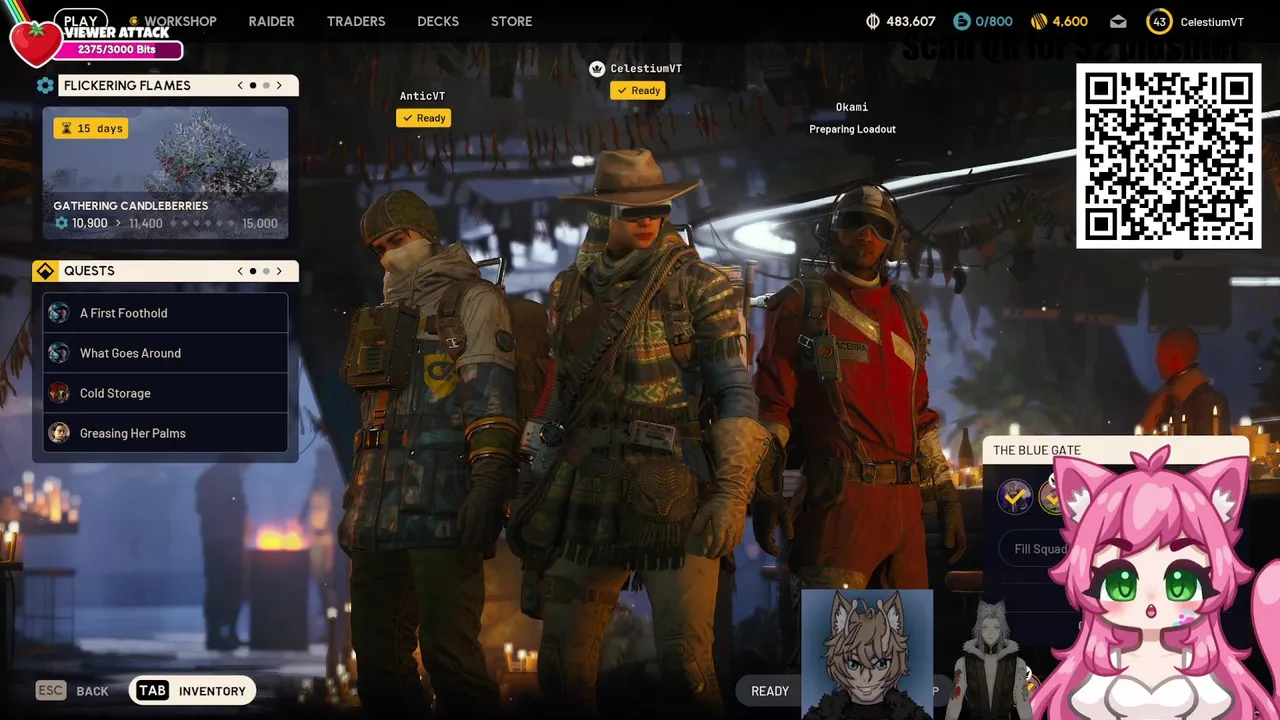
Task: Open the mail inbox icon
Action: 1118,21
